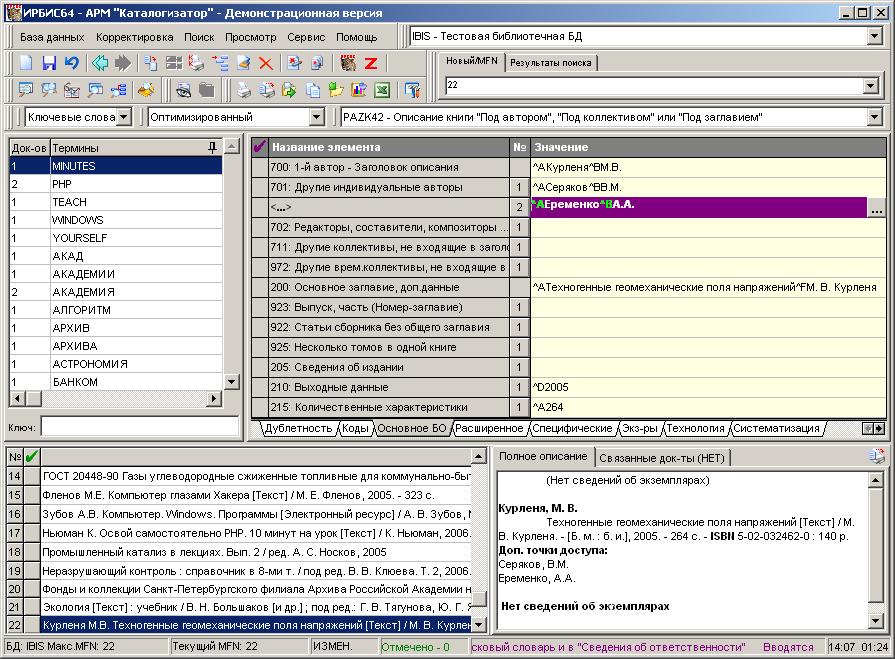This screenshot has width=895, height=659.
Task: Switch to the 'Систематизация' tab
Action: tap(775, 428)
